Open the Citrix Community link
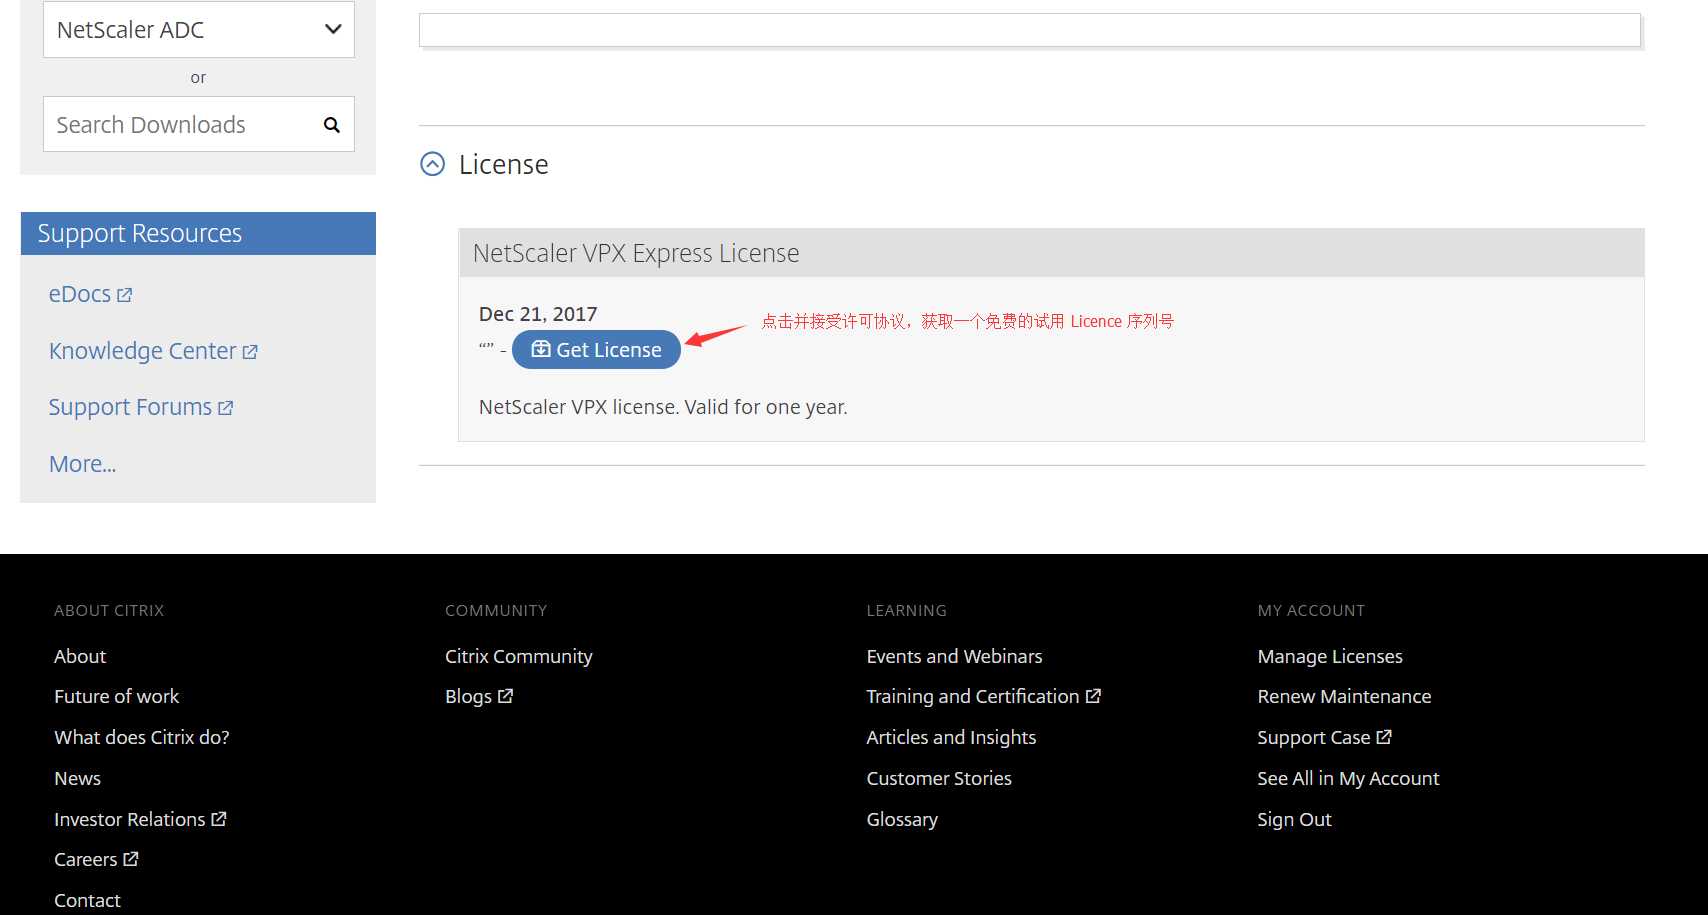The image size is (1708, 915). (x=519, y=656)
